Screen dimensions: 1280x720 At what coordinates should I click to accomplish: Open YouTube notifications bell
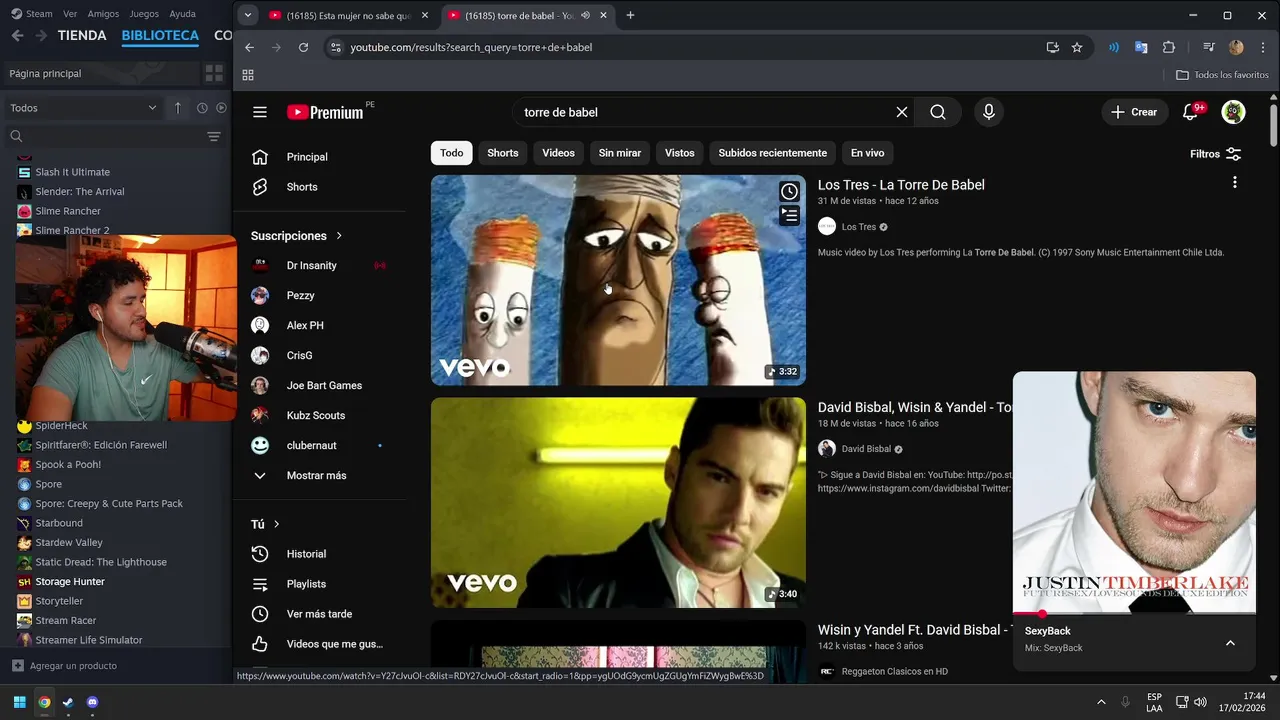(1190, 112)
